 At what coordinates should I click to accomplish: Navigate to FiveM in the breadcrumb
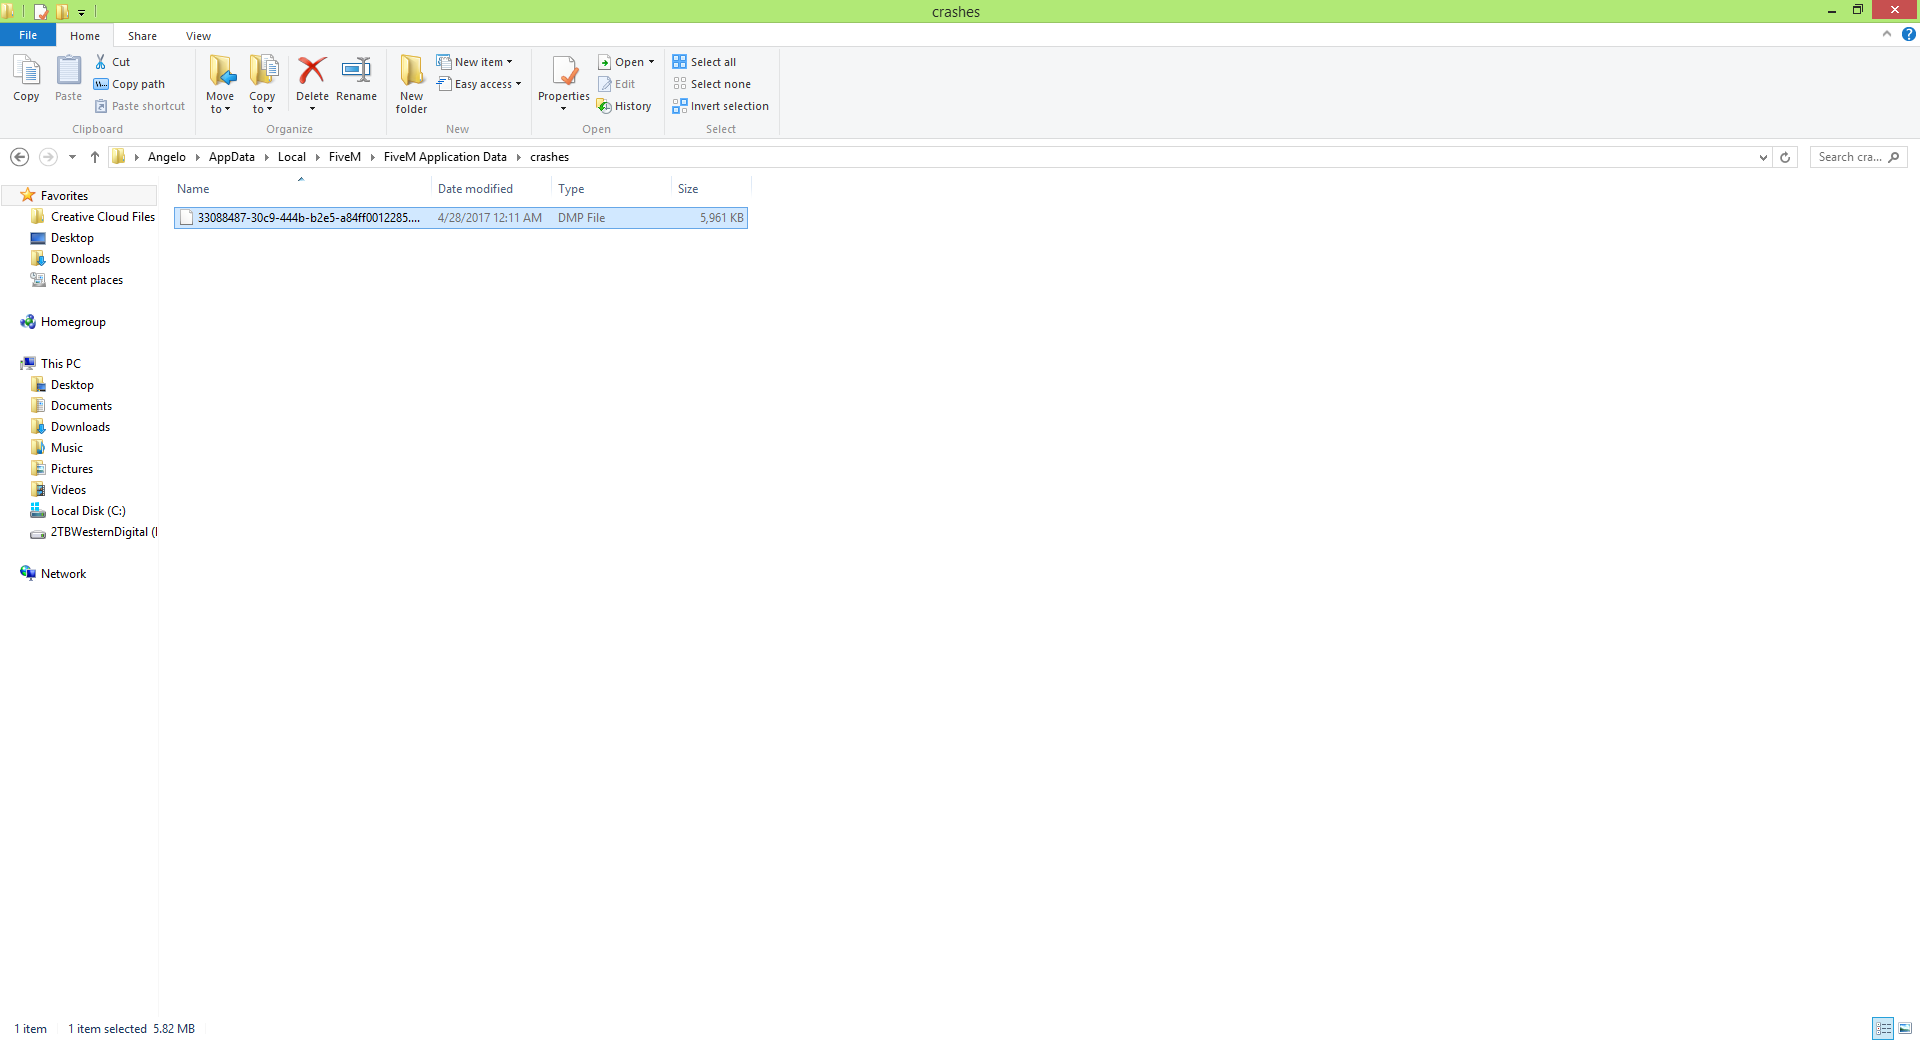[x=345, y=157]
